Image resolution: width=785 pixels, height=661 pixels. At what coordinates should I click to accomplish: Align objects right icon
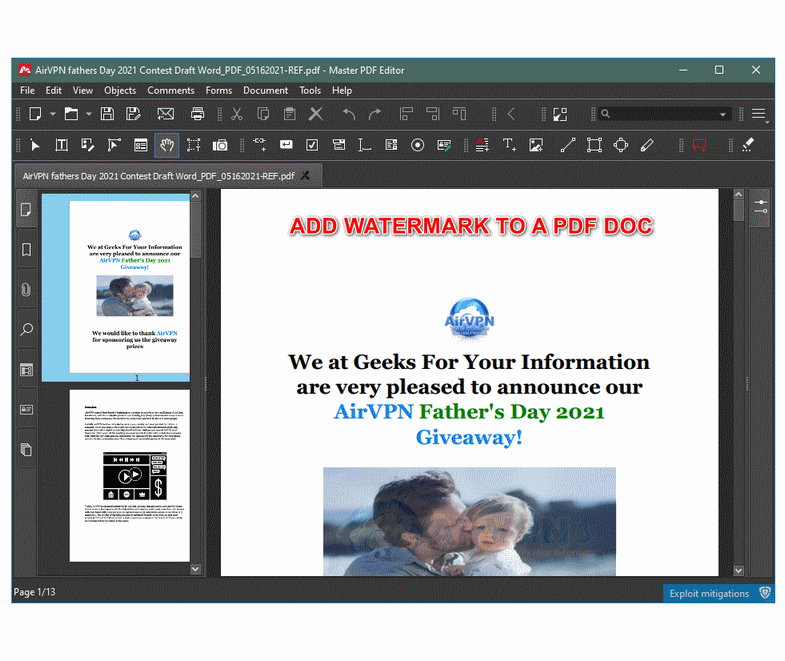tap(433, 114)
